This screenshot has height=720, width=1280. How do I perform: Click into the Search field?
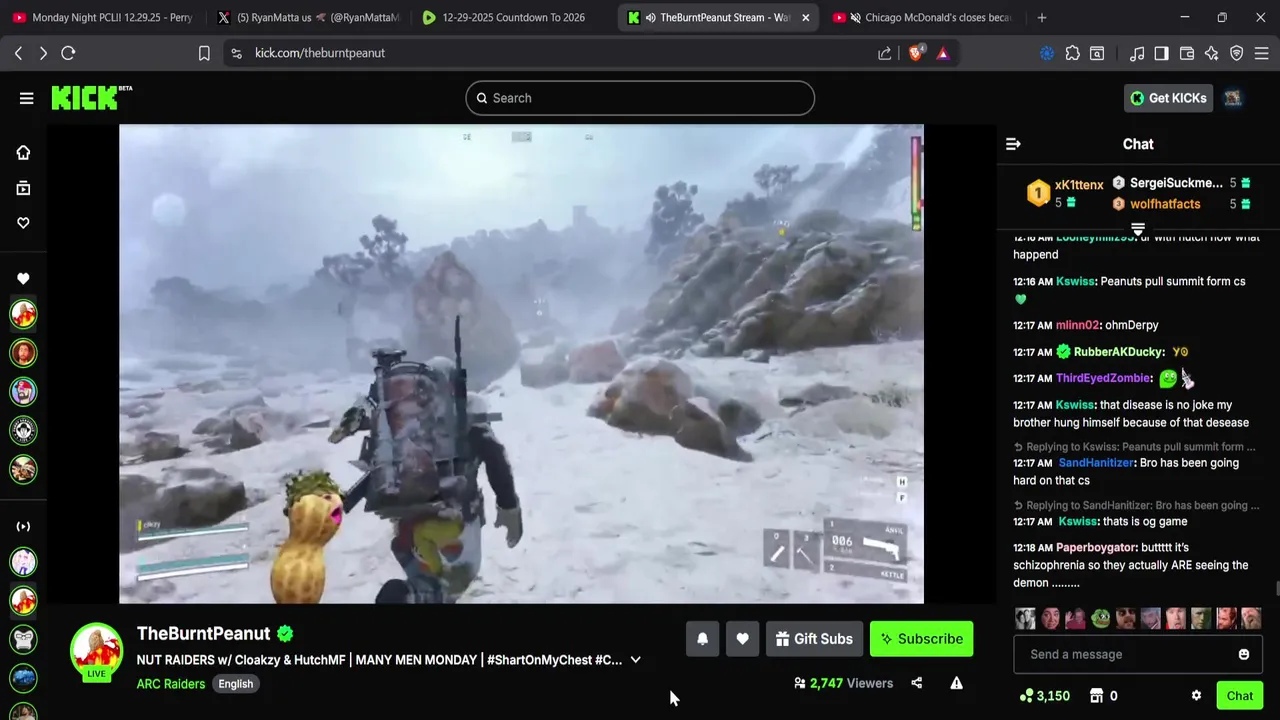tap(640, 98)
